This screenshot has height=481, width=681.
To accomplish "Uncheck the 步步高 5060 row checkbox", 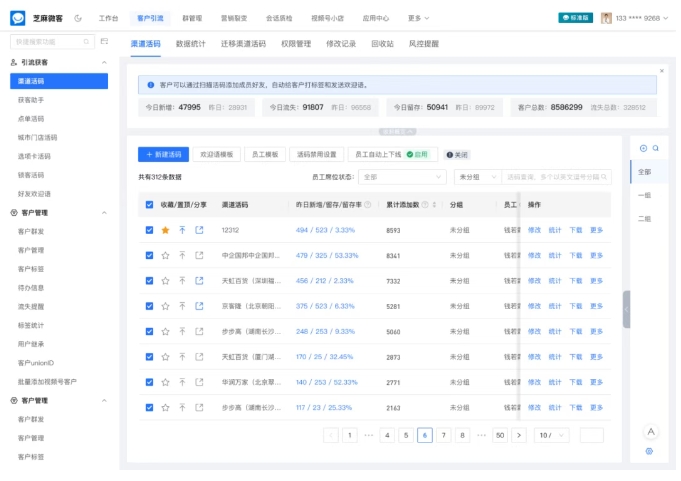I will click(149, 332).
